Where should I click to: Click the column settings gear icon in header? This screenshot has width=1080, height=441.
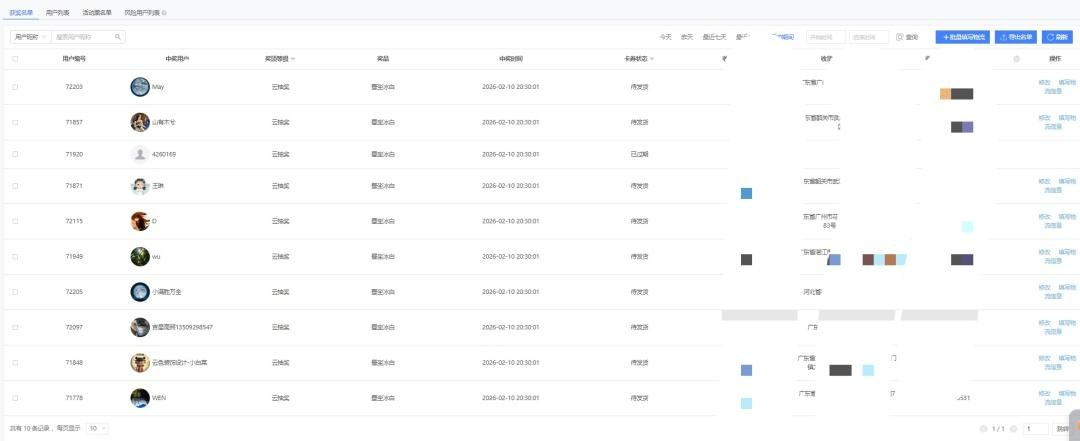tap(1016, 59)
